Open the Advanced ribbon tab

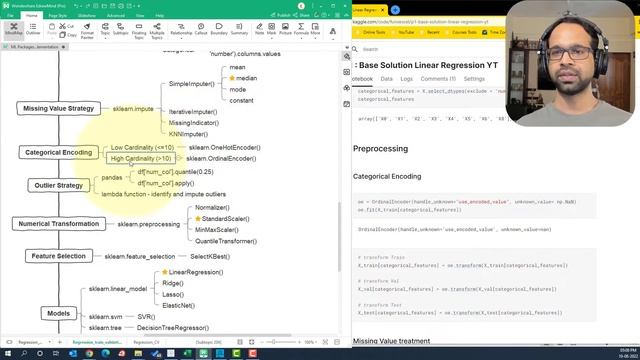tap(116, 16)
